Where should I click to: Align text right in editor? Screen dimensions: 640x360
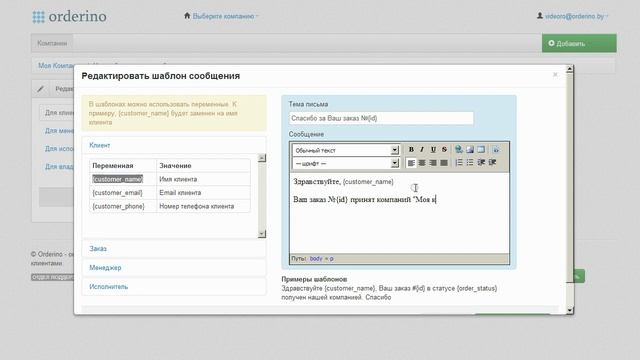point(433,163)
